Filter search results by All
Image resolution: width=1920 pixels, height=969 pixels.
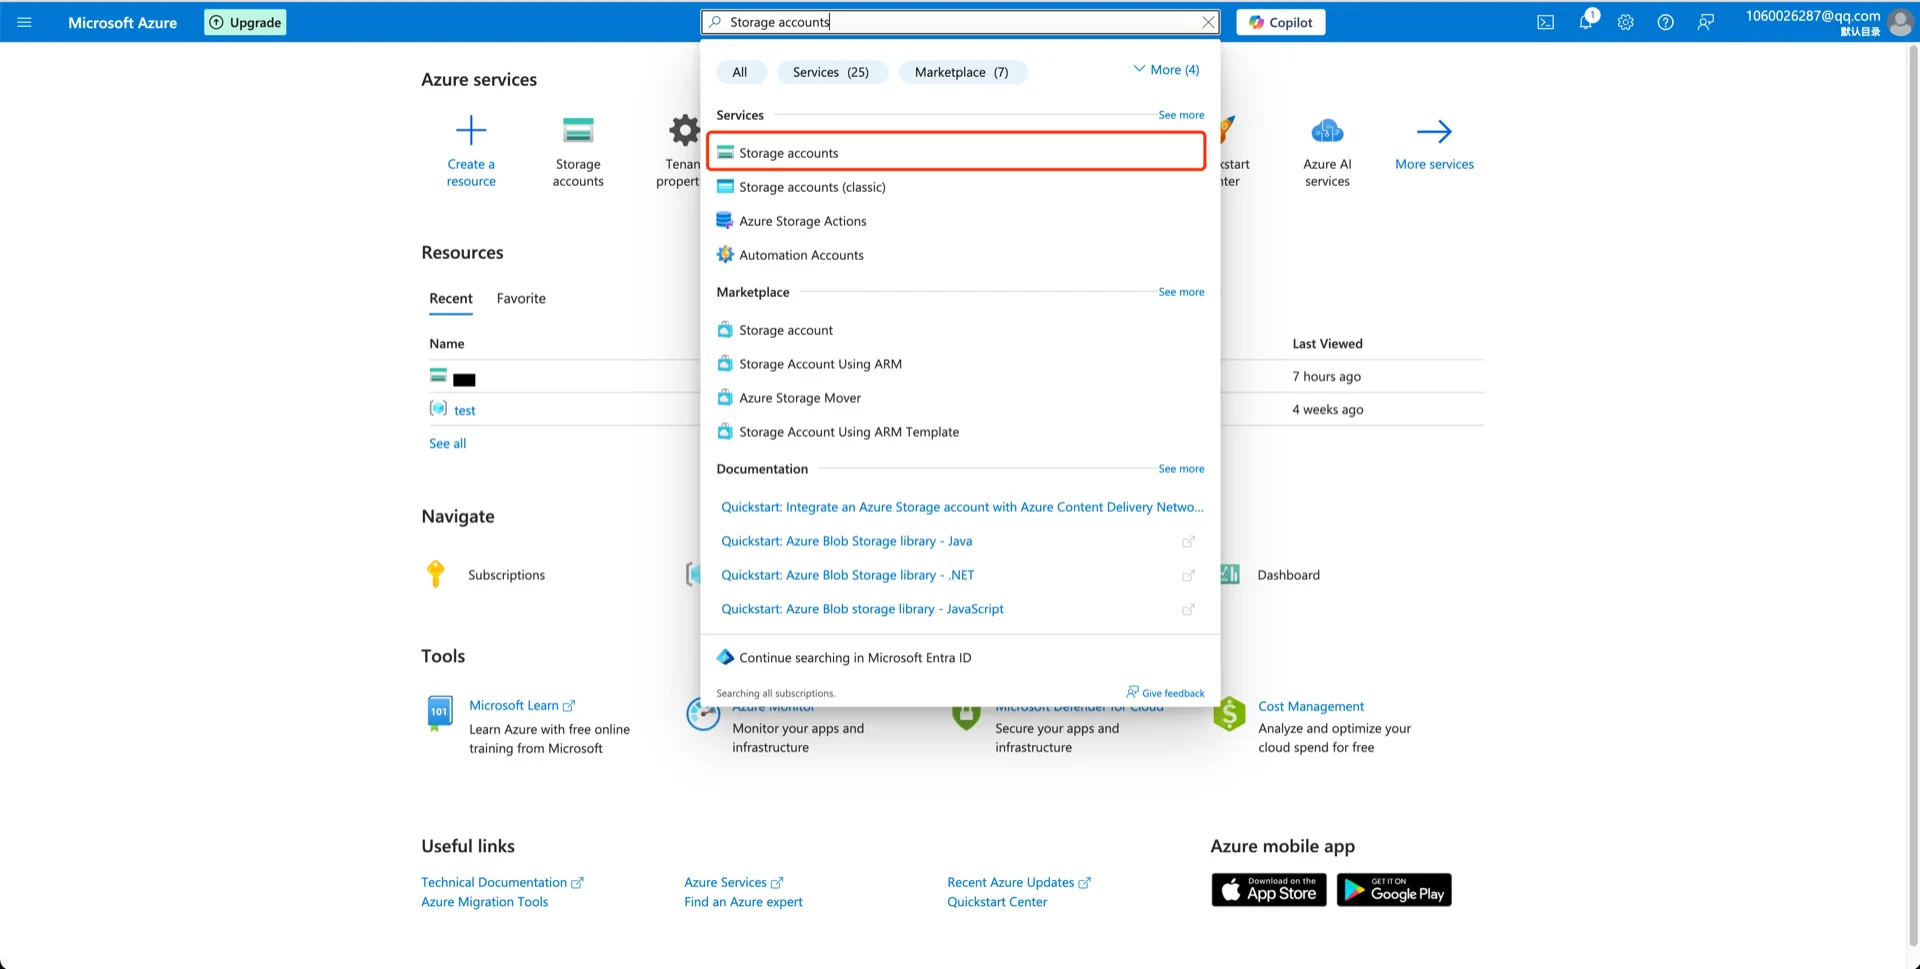point(740,72)
